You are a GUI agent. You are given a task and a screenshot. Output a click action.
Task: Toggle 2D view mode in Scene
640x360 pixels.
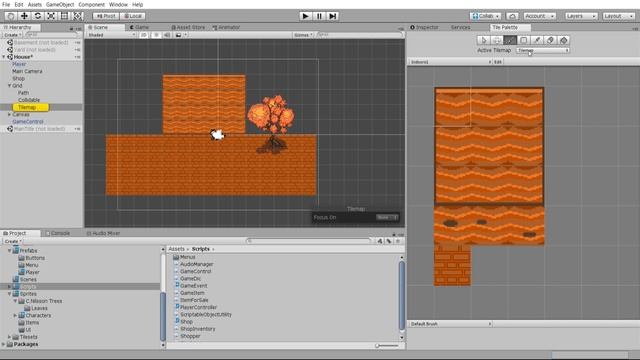click(144, 35)
